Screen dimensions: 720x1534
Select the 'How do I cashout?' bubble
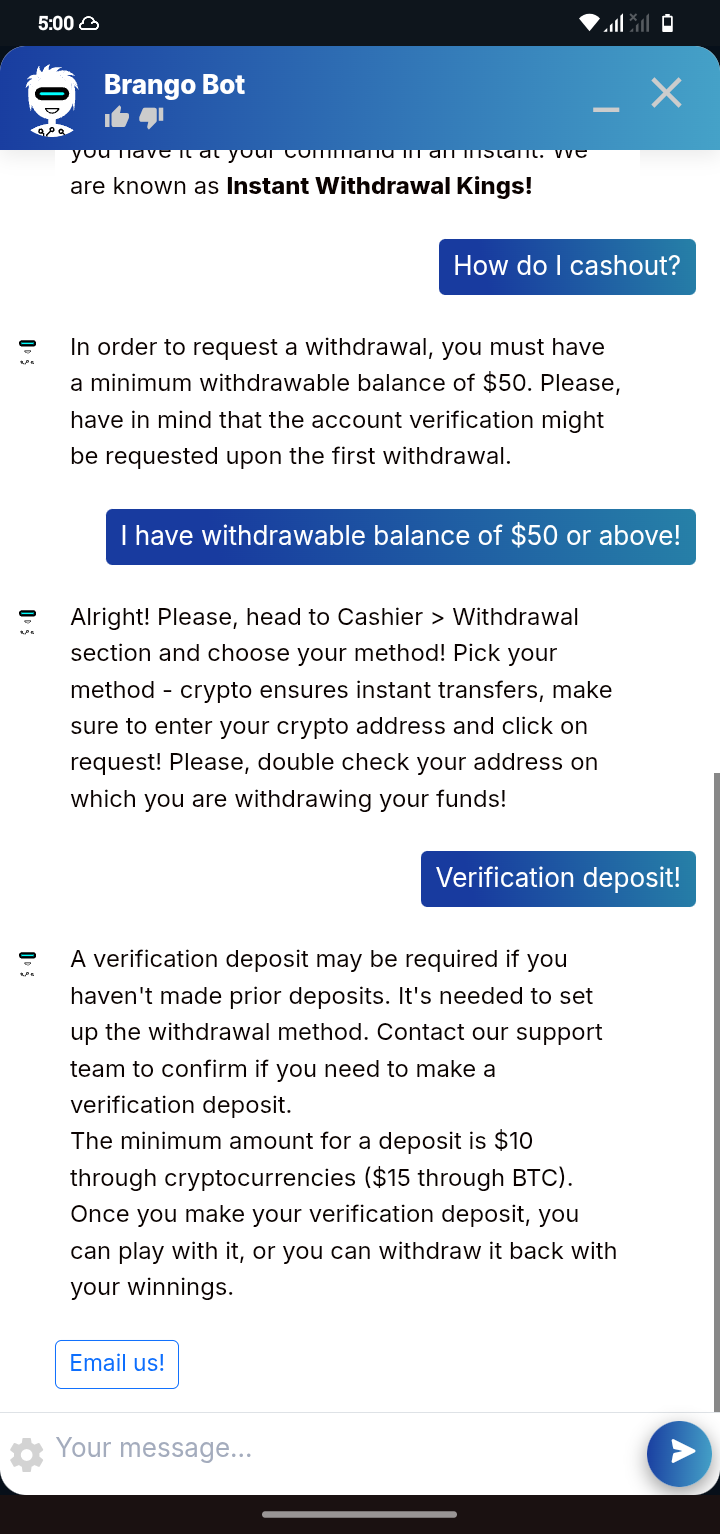point(567,266)
